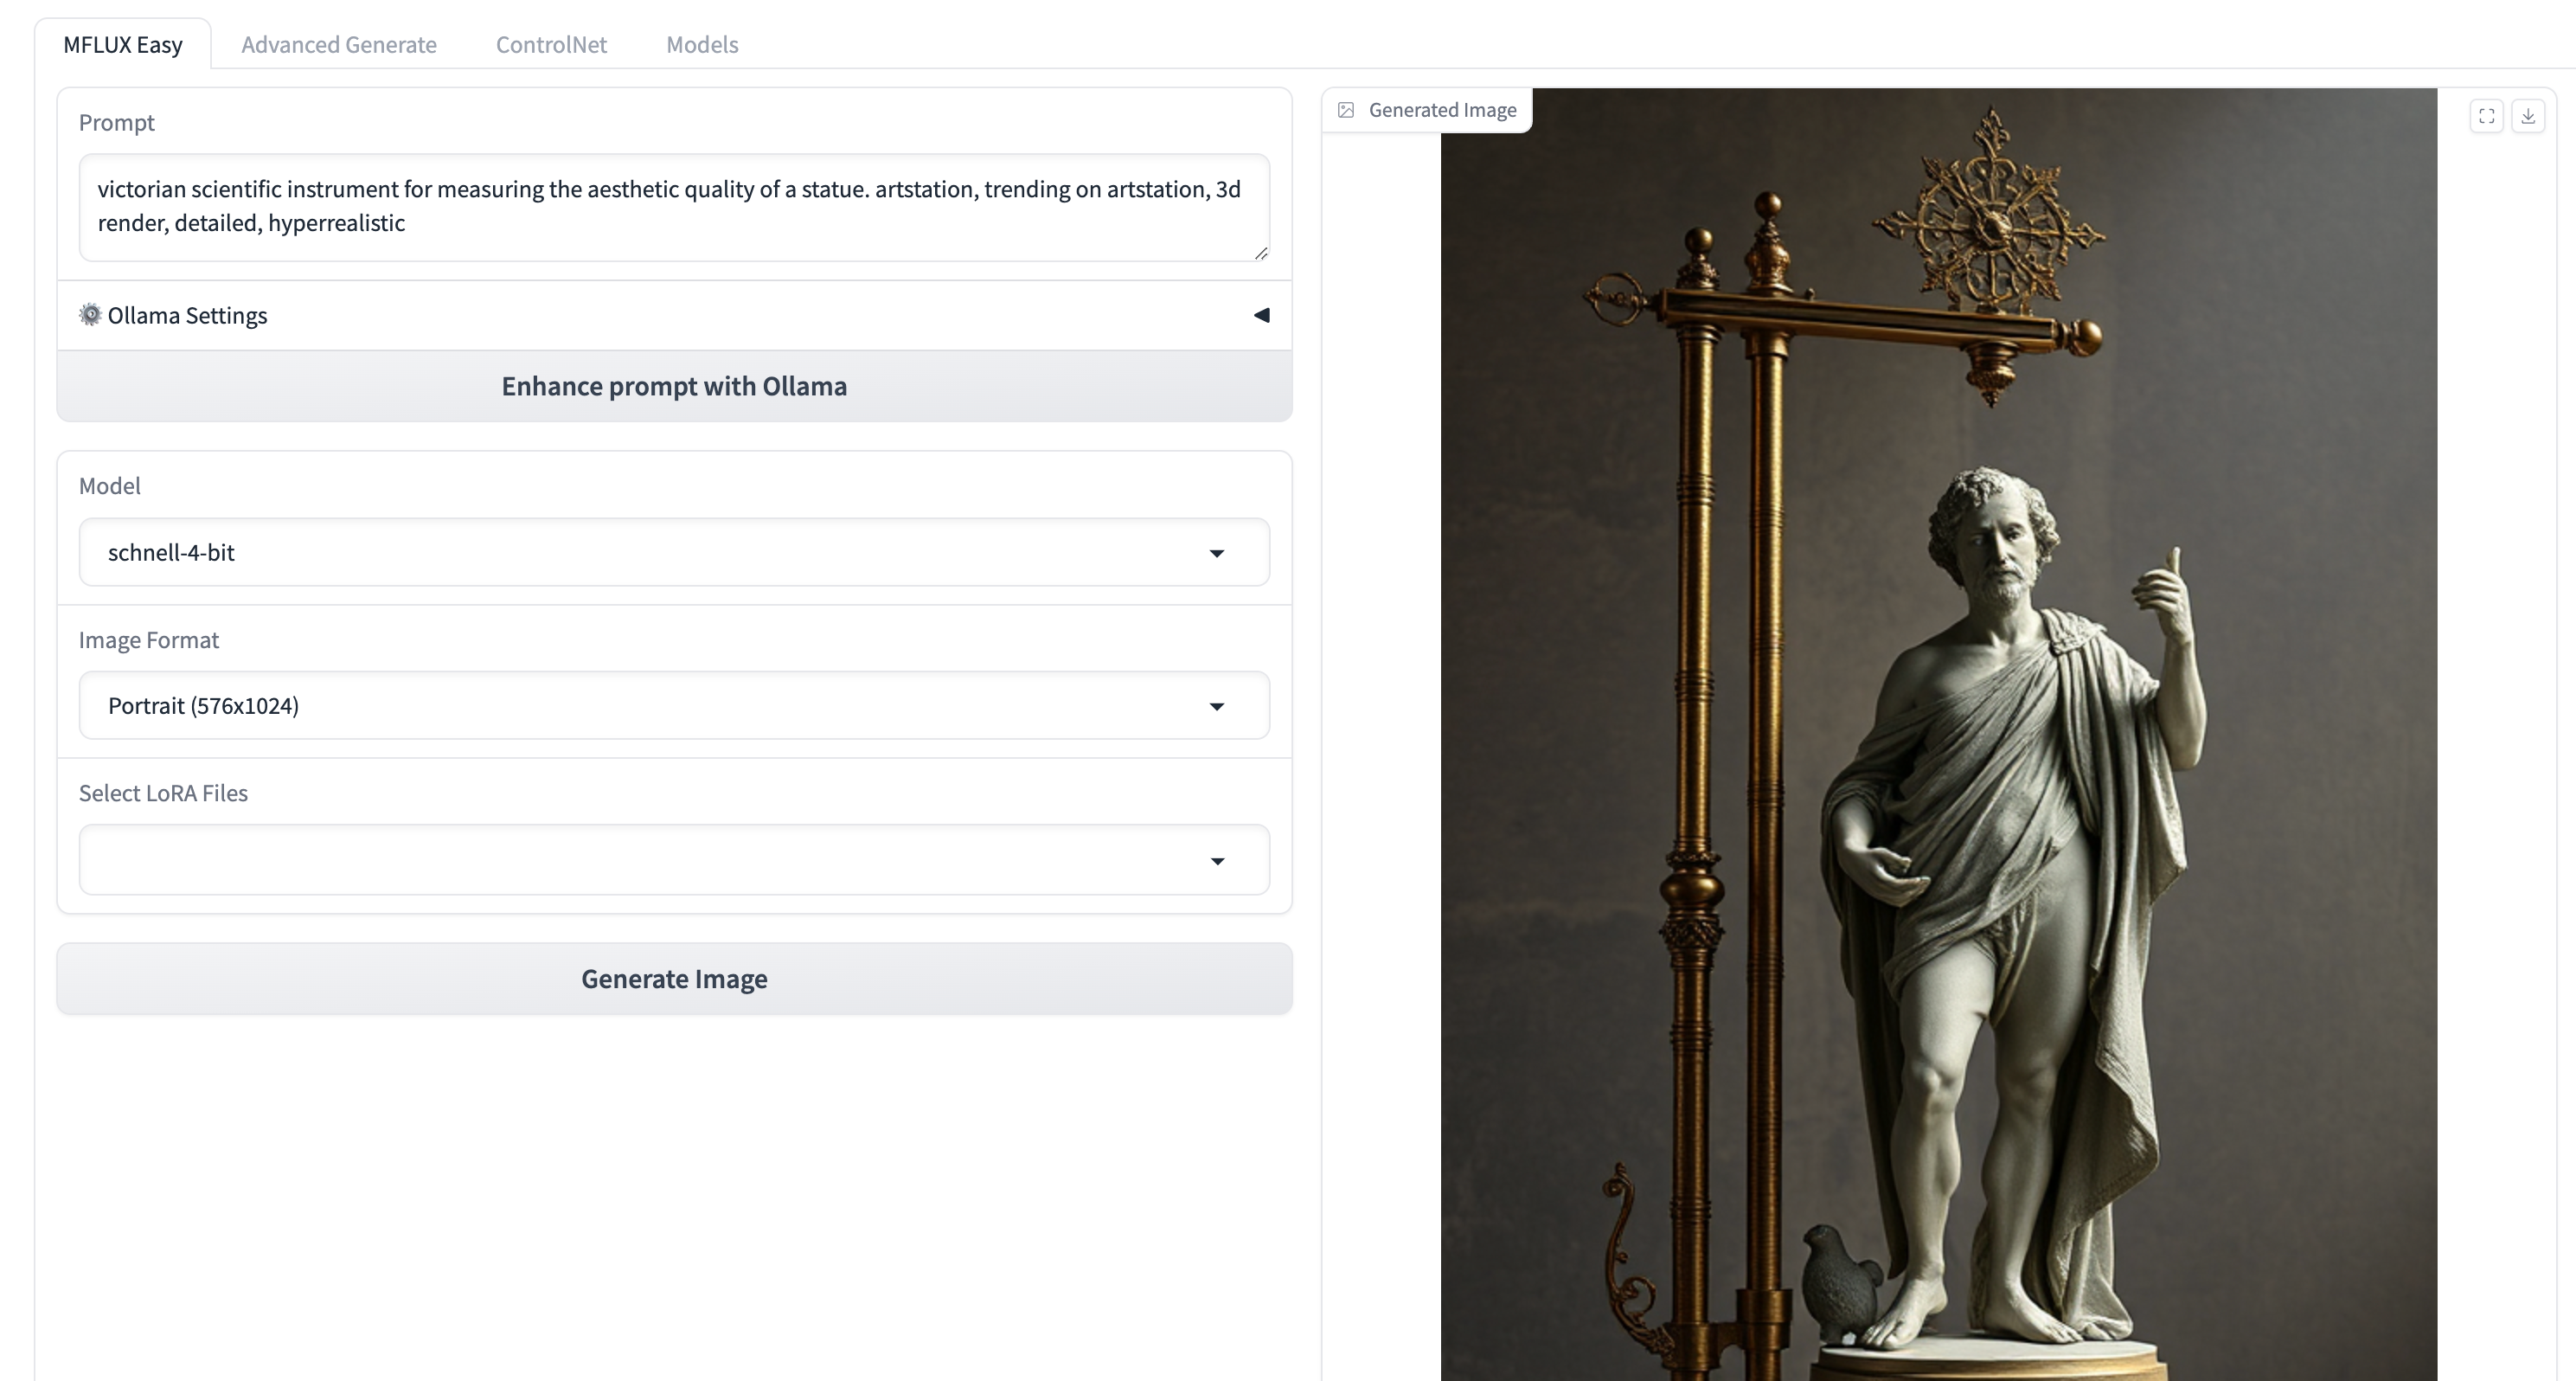The image size is (2576, 1381).
Task: Click the Ollama Settings triangle arrow
Action: [1261, 315]
